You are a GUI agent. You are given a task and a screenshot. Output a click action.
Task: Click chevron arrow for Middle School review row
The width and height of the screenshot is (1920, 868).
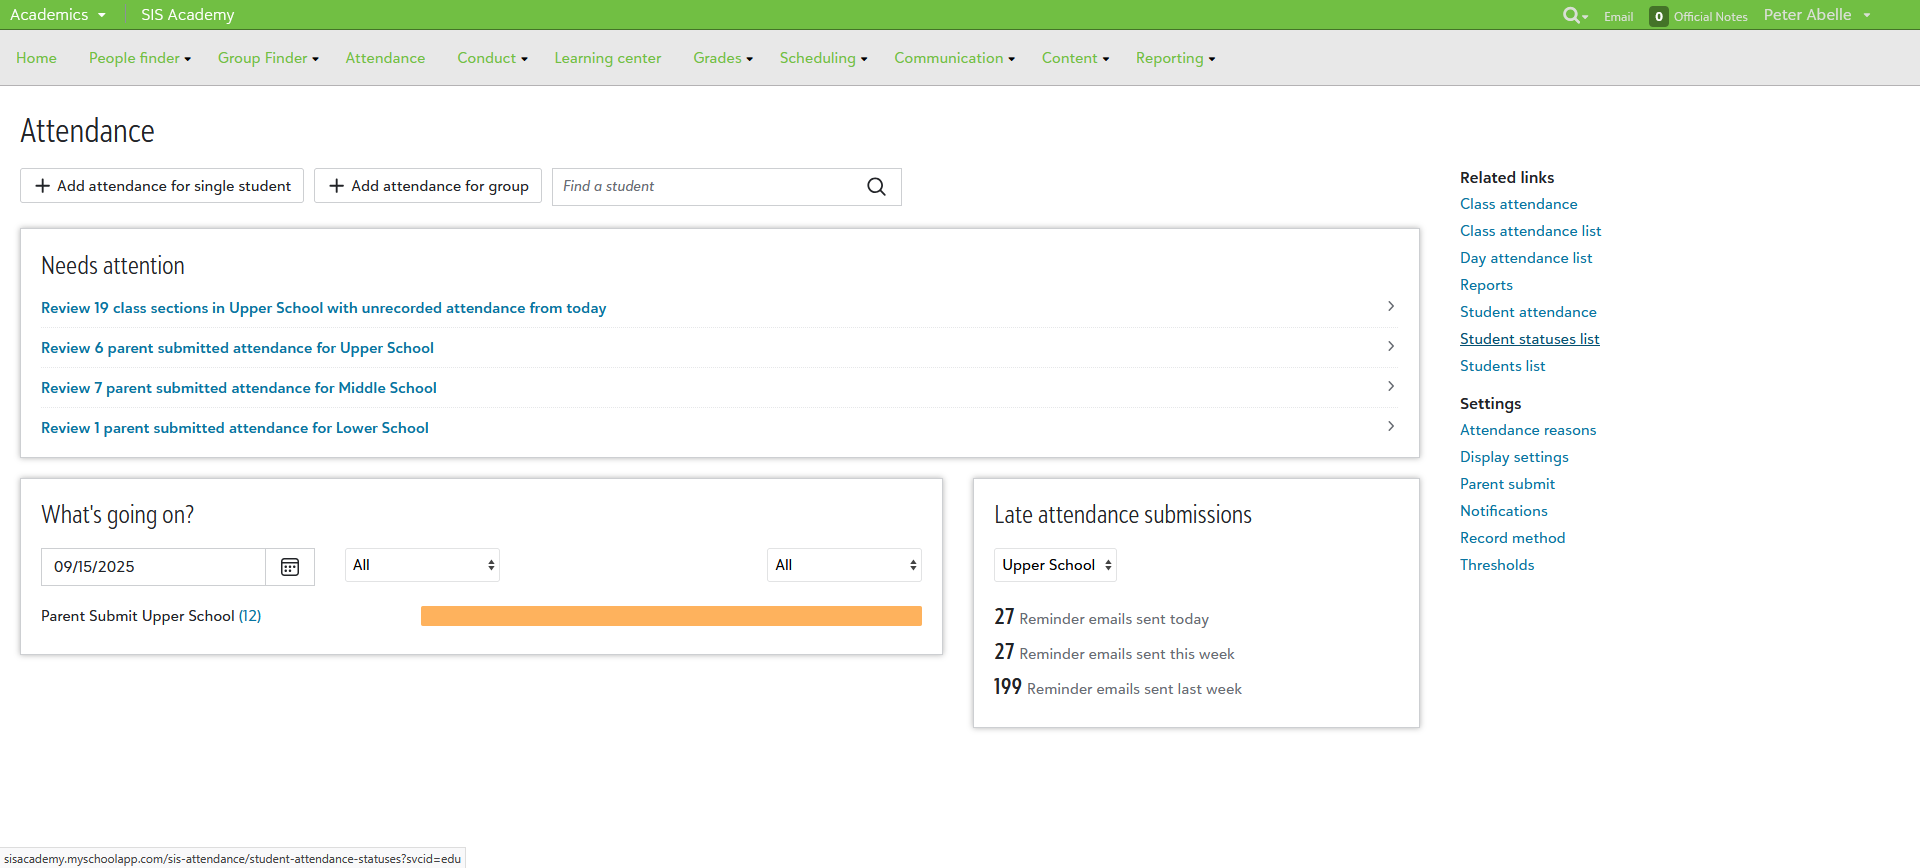tap(1391, 387)
